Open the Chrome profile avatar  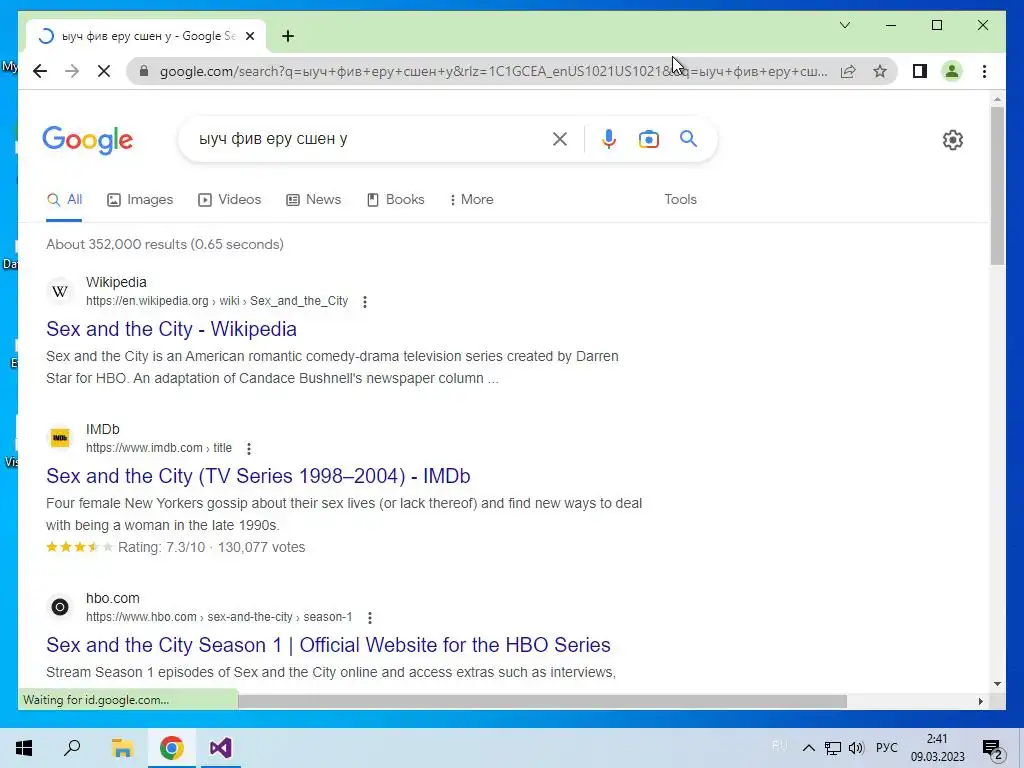tap(952, 71)
